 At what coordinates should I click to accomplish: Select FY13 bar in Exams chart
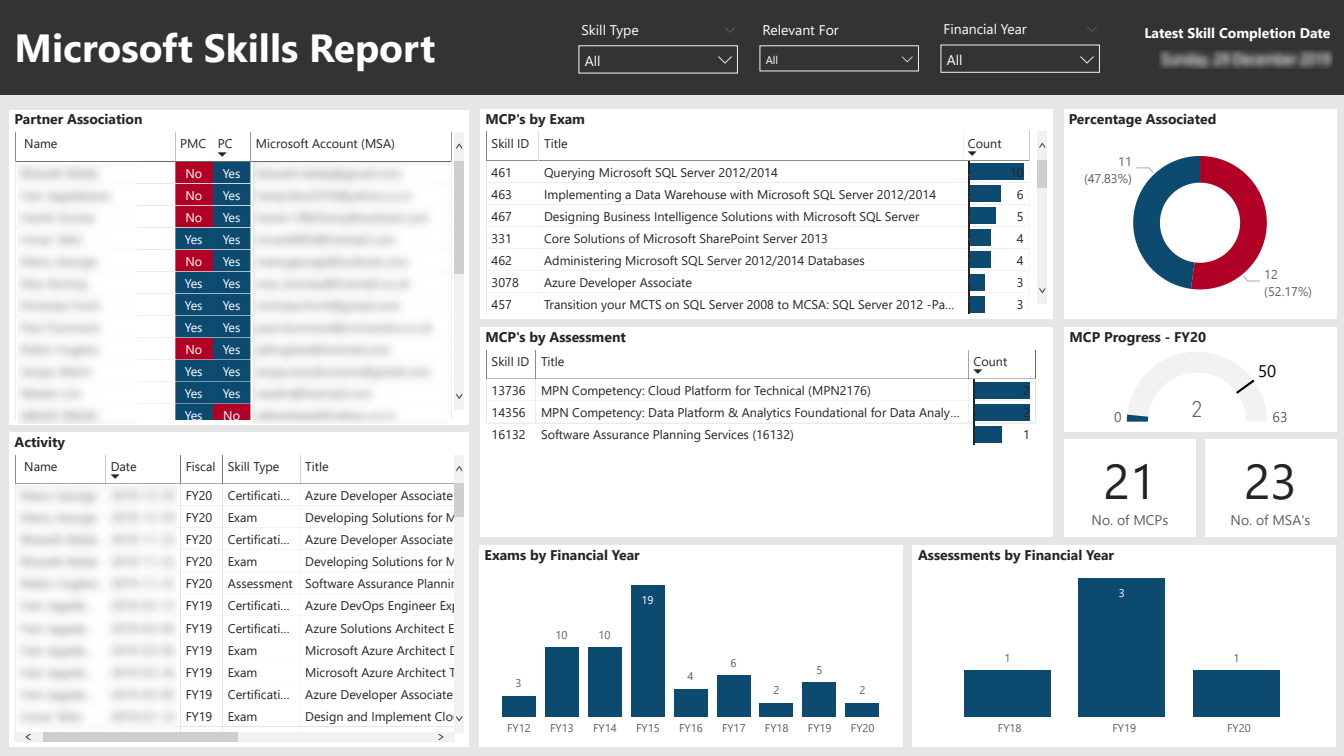click(x=562, y=682)
